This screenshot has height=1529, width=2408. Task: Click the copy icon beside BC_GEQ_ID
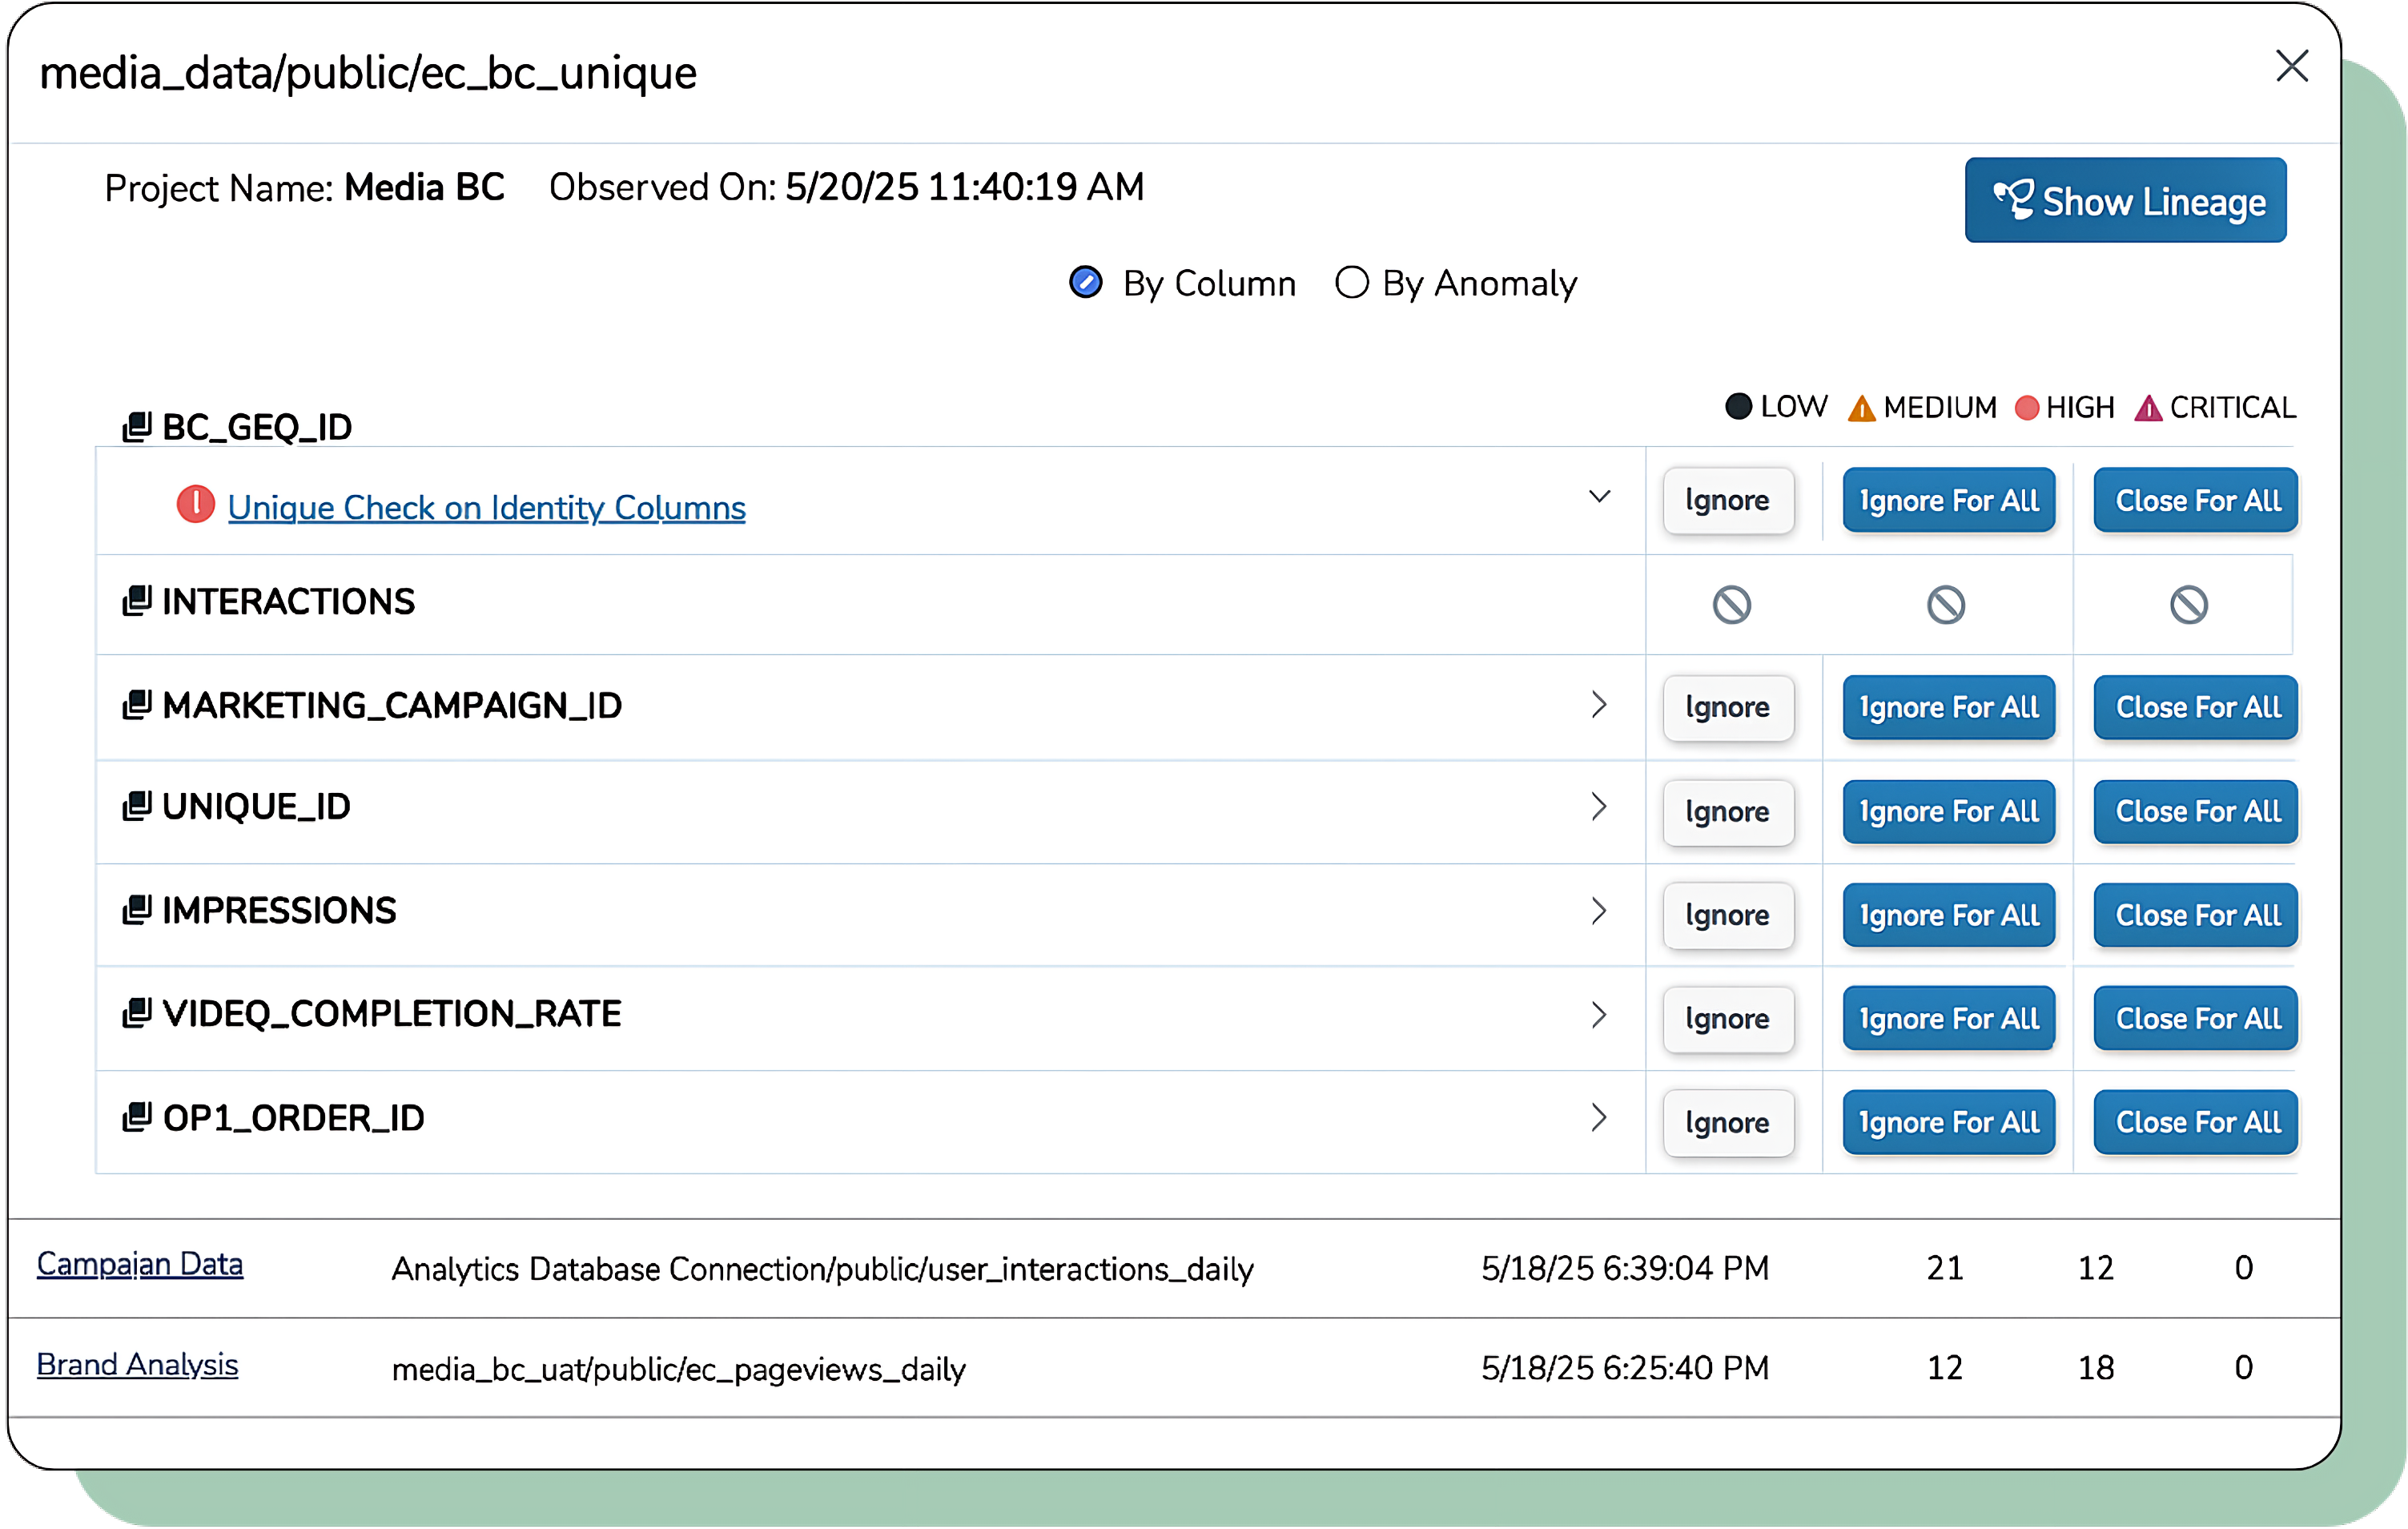tap(137, 427)
